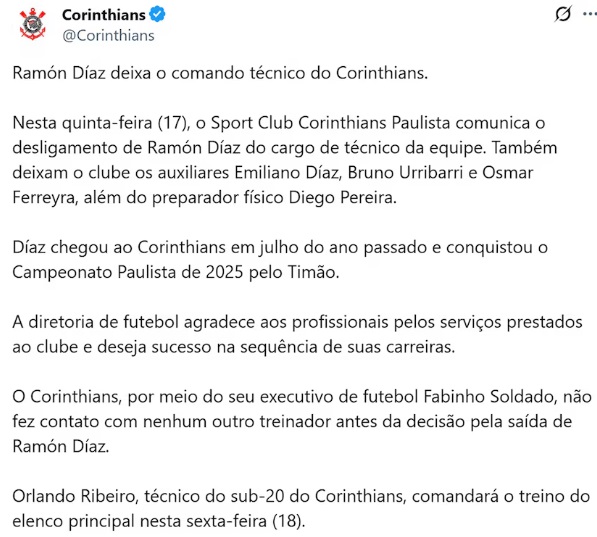Open the Grok explain-post icon

tap(563, 14)
